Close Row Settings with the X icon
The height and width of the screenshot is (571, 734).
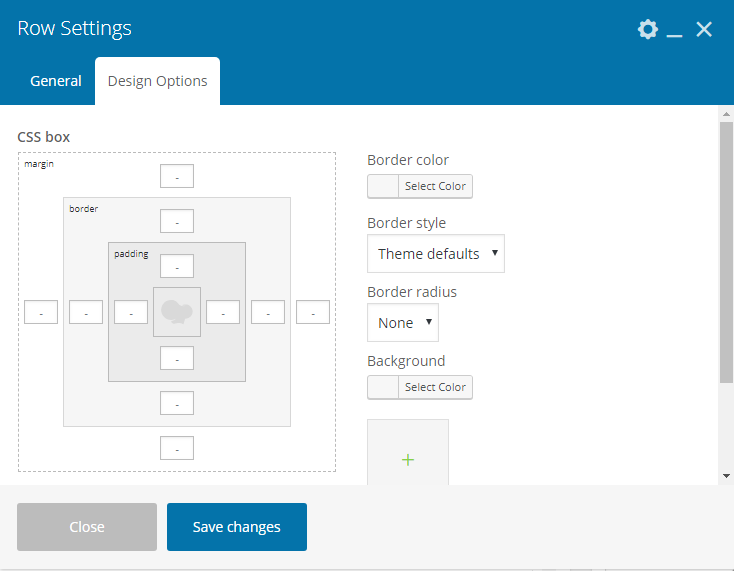(704, 29)
